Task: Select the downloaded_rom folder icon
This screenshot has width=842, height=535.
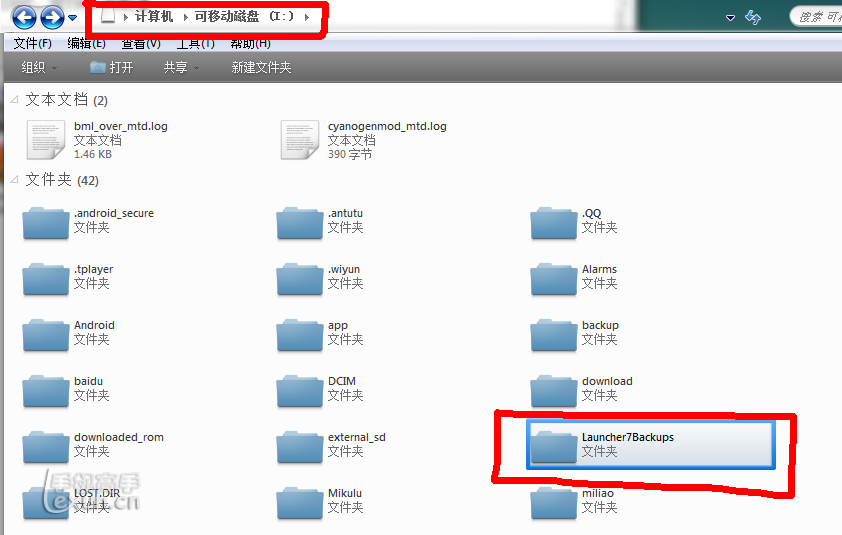Action: [46, 447]
